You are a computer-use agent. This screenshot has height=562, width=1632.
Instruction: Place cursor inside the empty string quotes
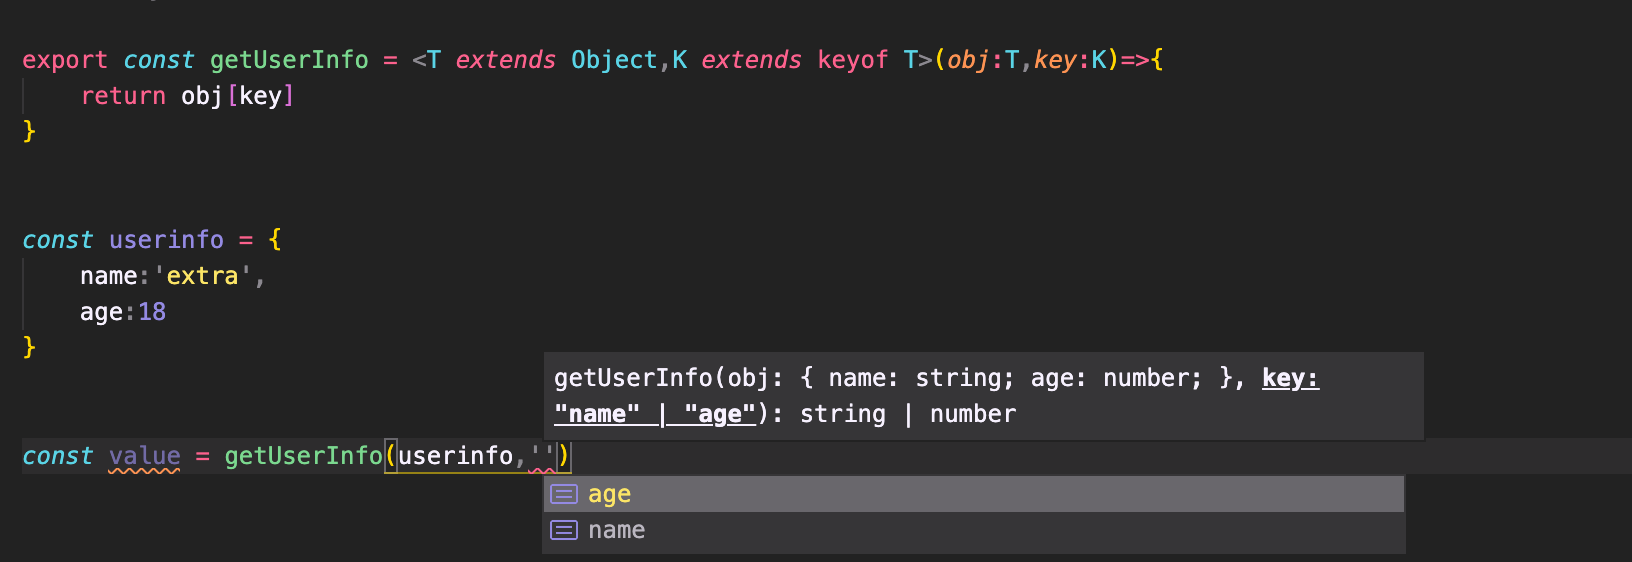[x=542, y=456]
